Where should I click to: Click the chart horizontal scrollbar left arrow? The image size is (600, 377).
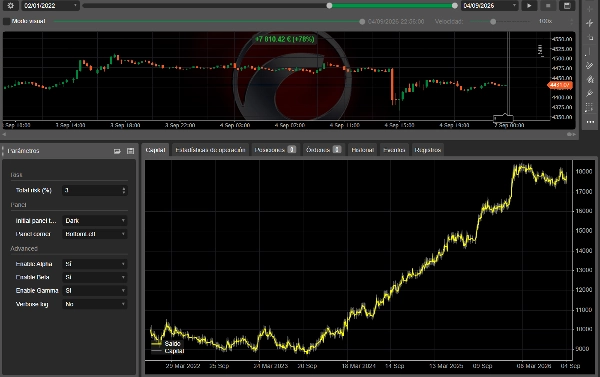click(x=4, y=134)
